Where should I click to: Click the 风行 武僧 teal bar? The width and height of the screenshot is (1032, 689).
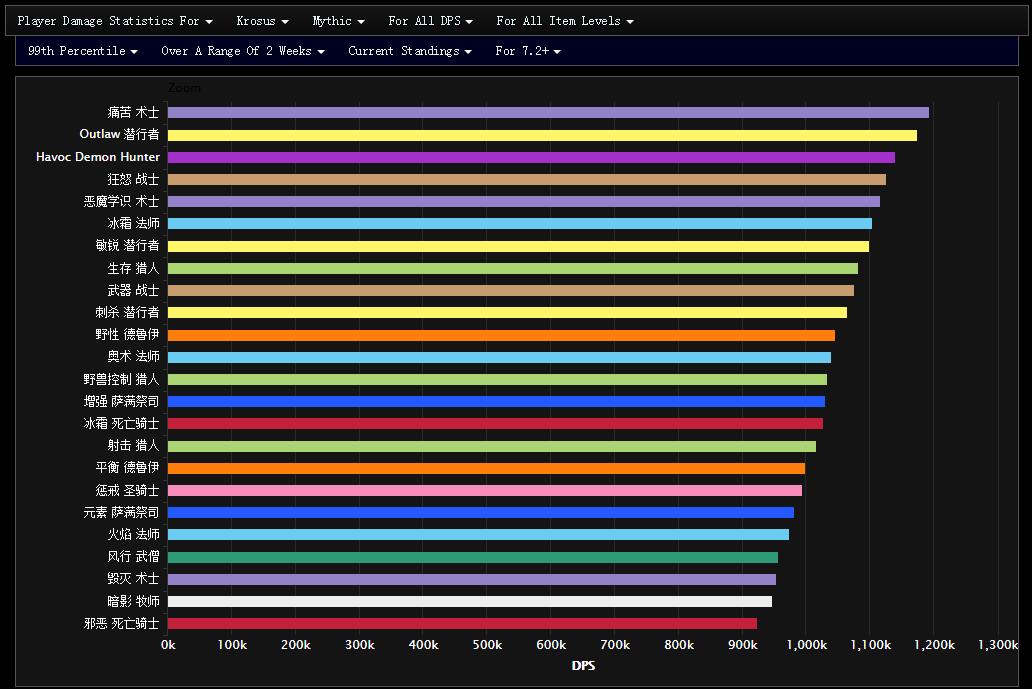[x=473, y=557]
